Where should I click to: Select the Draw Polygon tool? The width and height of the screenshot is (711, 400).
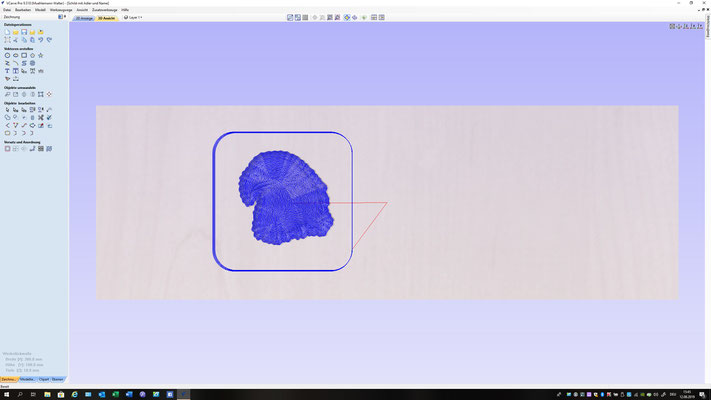pos(32,55)
